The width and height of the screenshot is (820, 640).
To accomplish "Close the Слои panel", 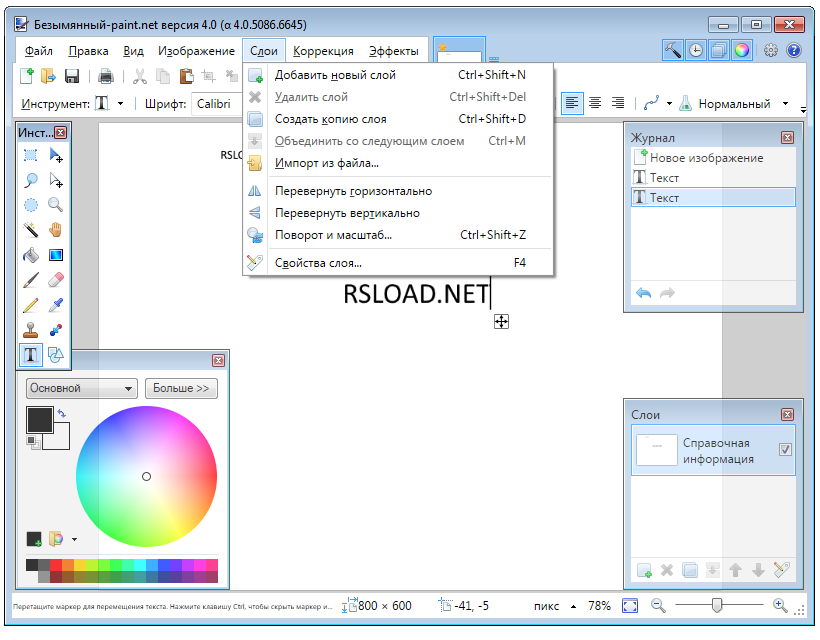I will (x=787, y=415).
